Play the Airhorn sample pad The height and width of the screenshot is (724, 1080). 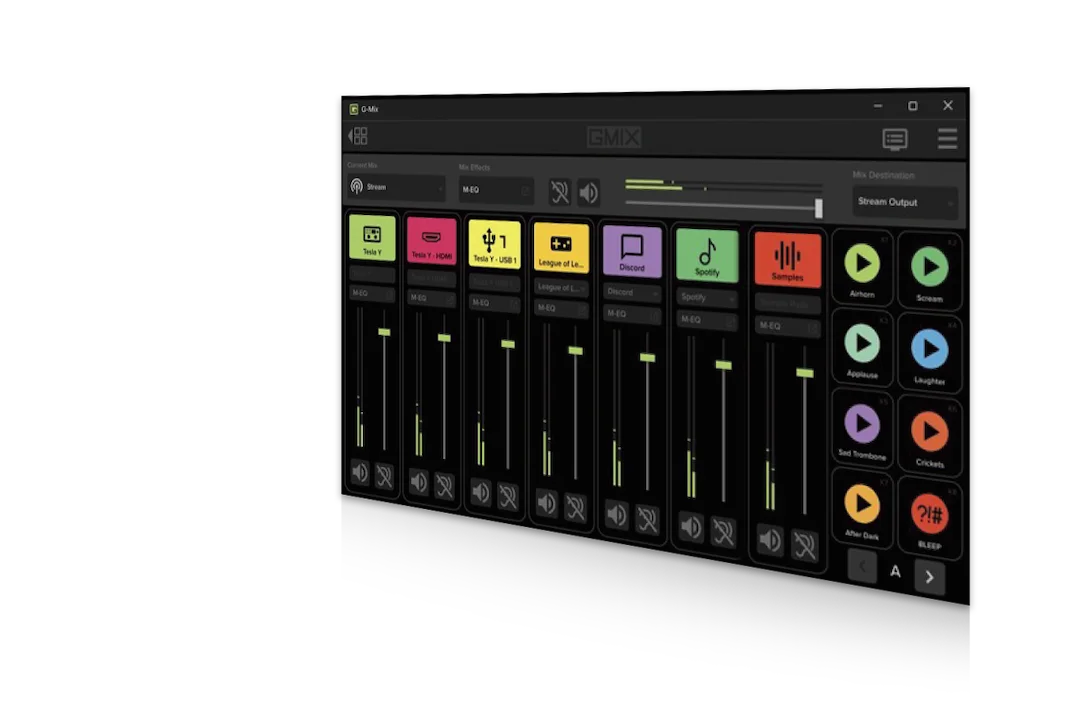862,263
